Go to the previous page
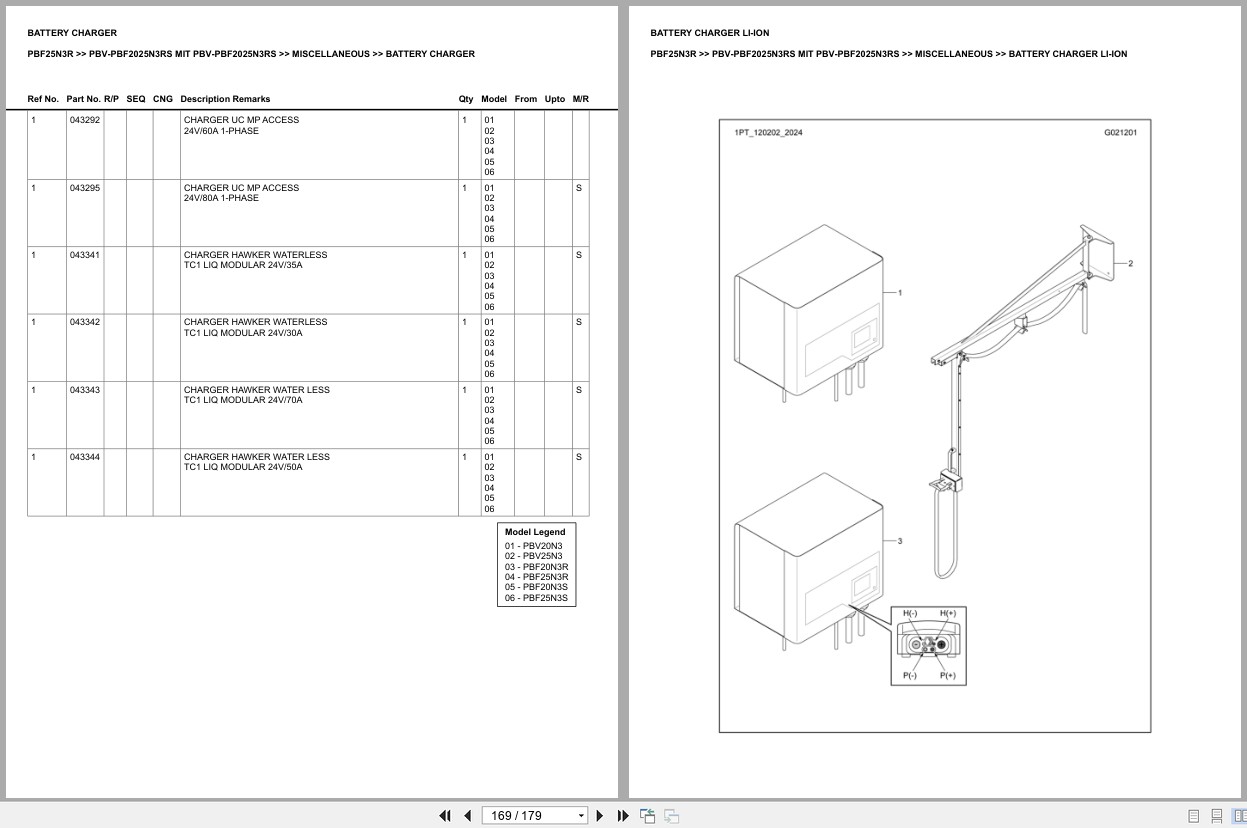1247x828 pixels. pos(467,816)
